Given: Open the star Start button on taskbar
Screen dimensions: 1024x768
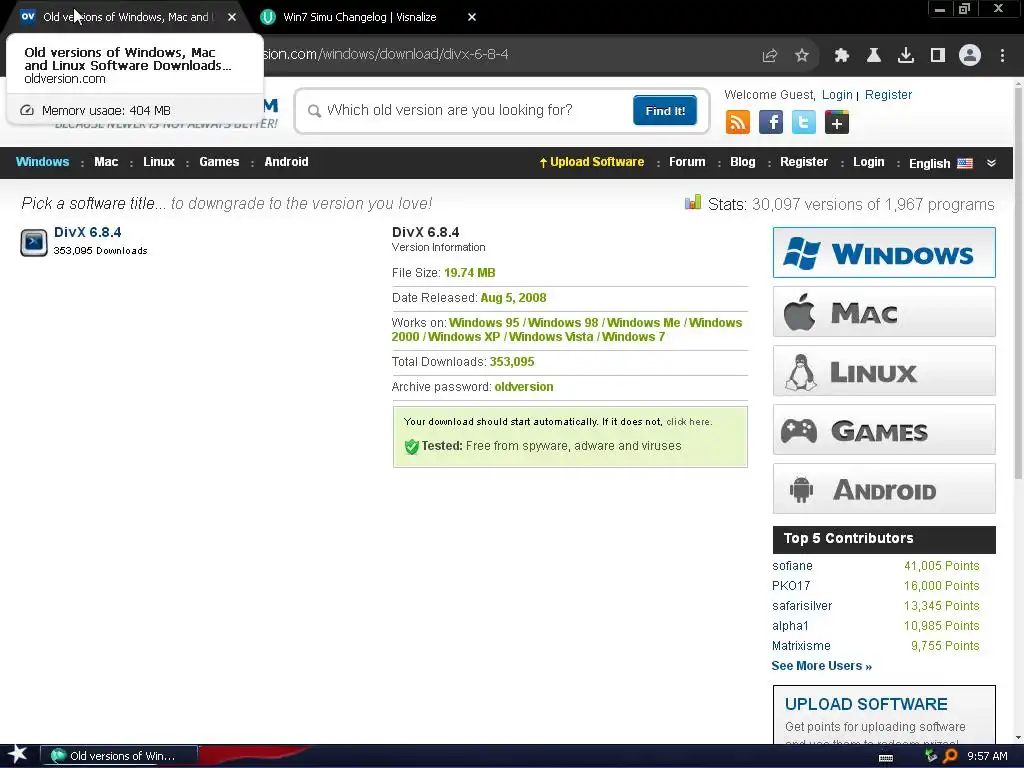Looking at the screenshot, I should point(17,755).
